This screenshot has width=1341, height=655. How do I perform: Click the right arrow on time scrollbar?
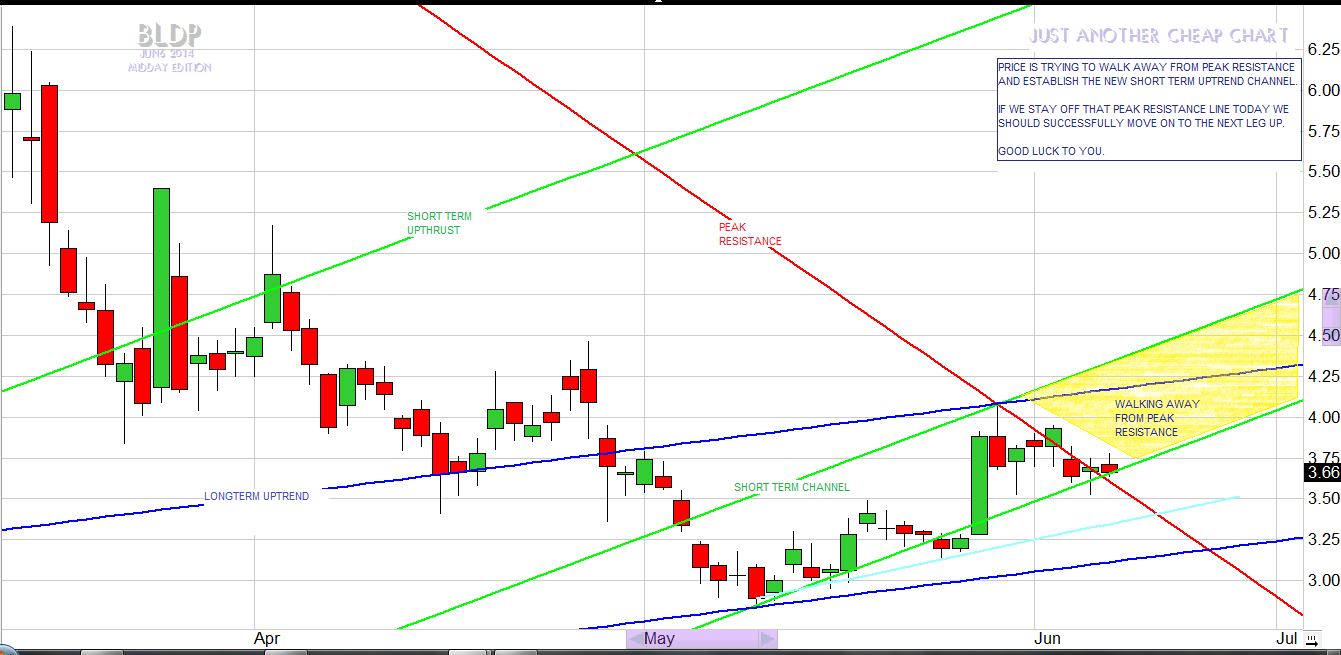[x=768, y=639]
